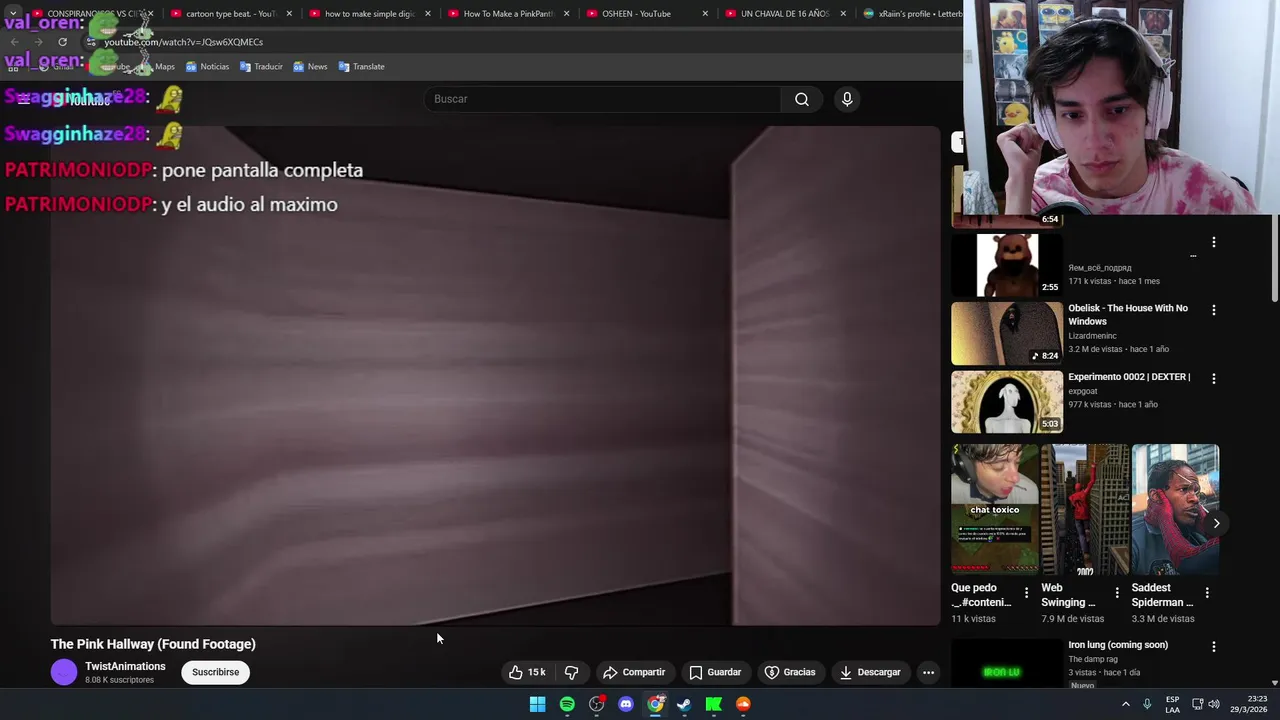This screenshot has width=1280, height=720.
Task: Open Iron lung video thumbnail
Action: (1006, 664)
